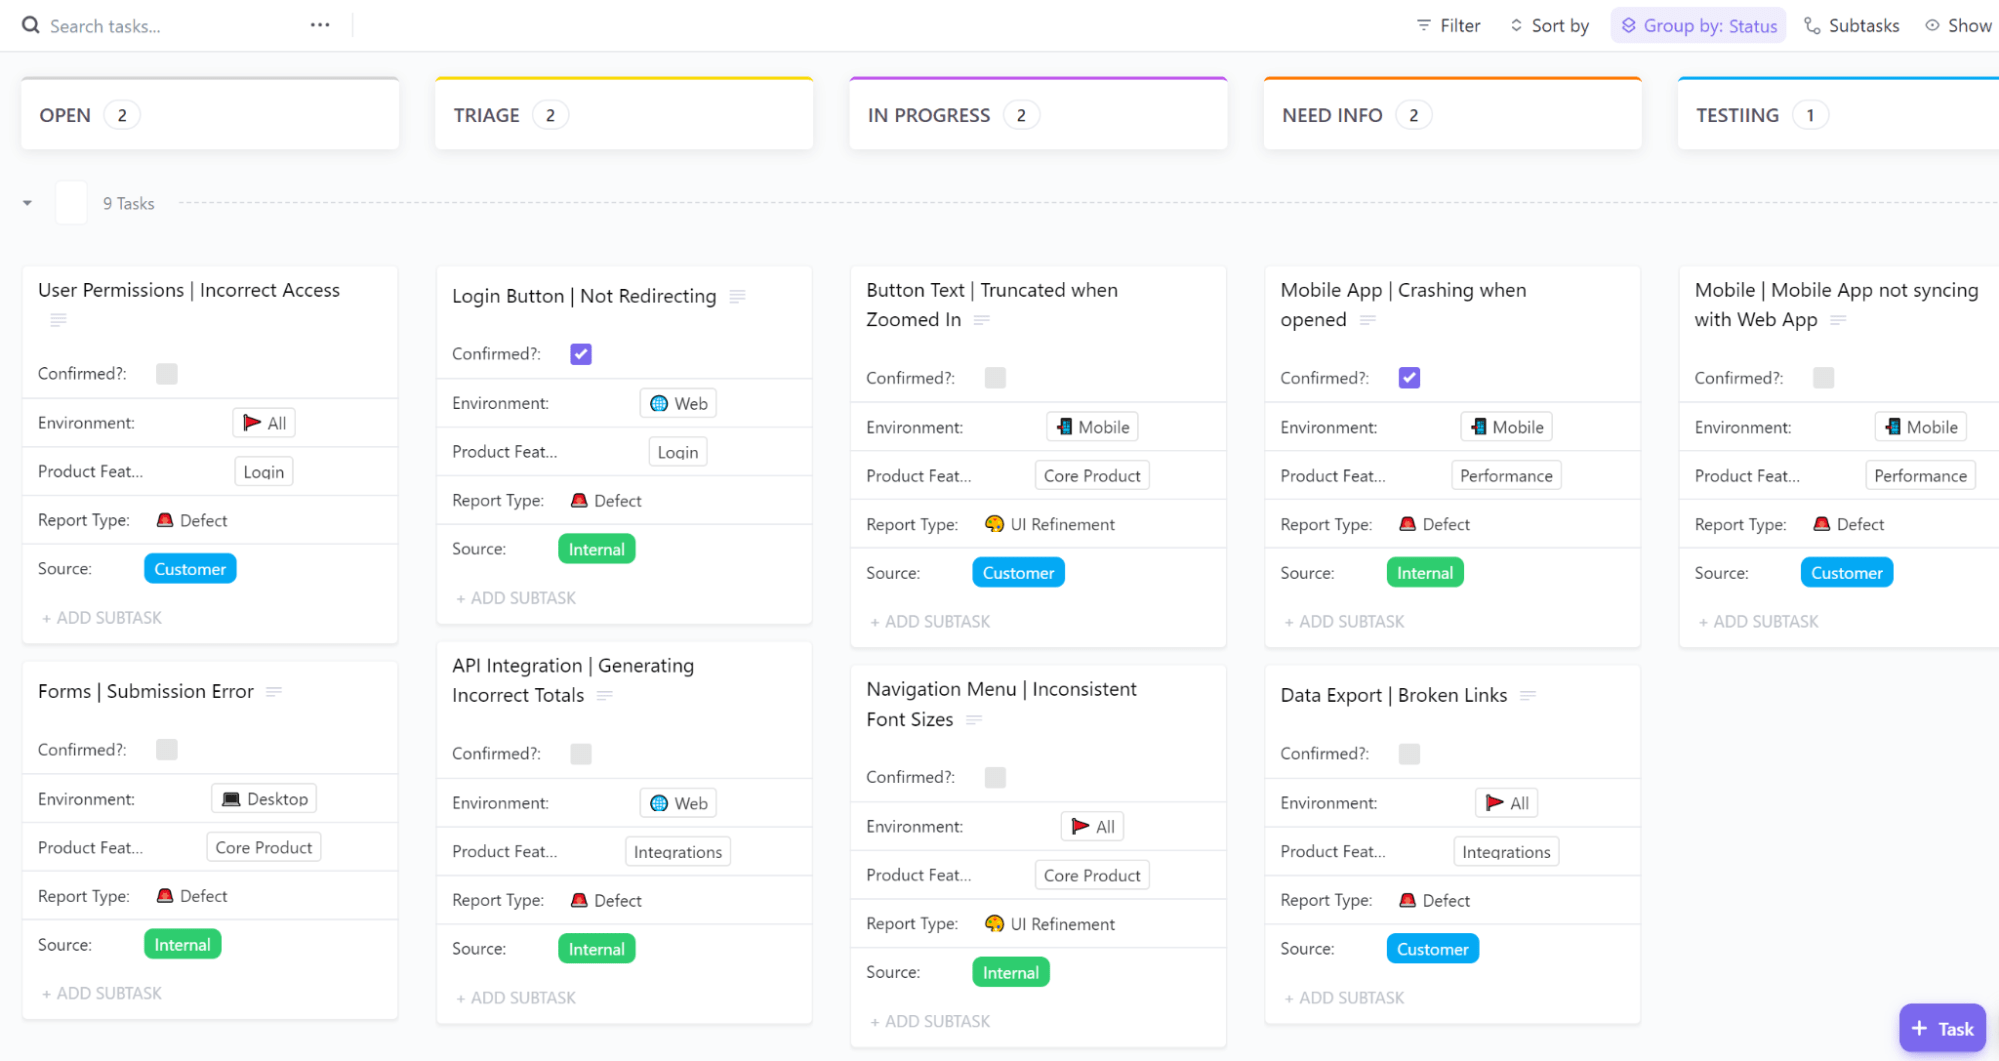Click the blue Customer source tag on Data Export
Image resolution: width=1999 pixels, height=1061 pixels.
pyautogui.click(x=1432, y=949)
